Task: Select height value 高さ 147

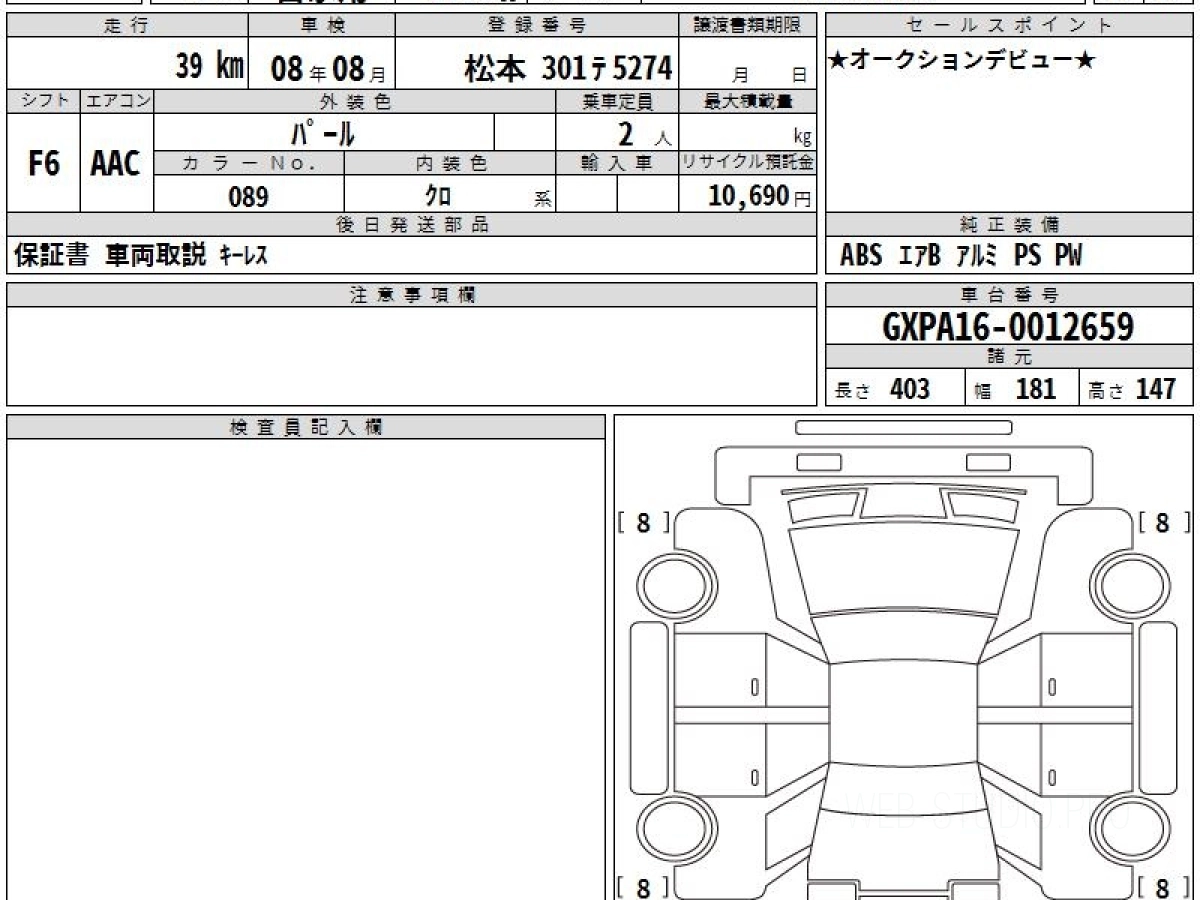Action: point(1132,389)
